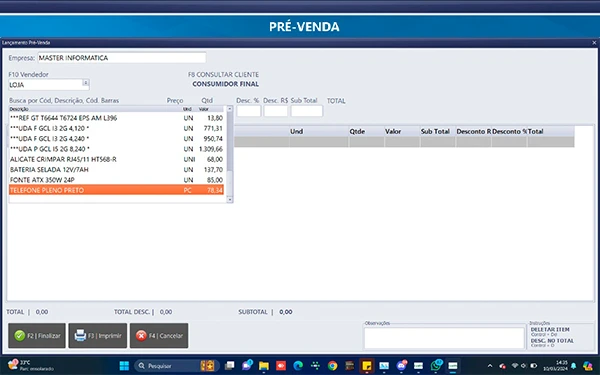The image size is (600, 375).
Task: Click the product list scroll down arrow
Action: click(x=230, y=199)
